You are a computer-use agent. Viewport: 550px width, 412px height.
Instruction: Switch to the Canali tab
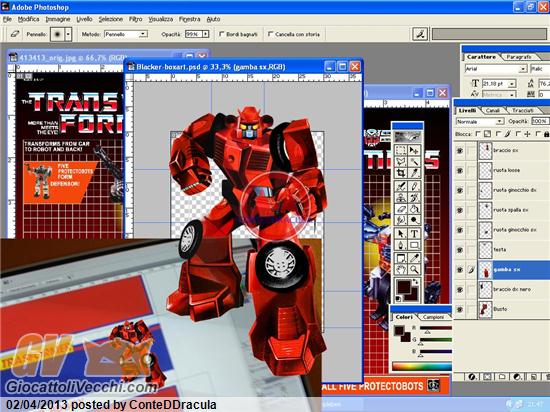click(492, 110)
